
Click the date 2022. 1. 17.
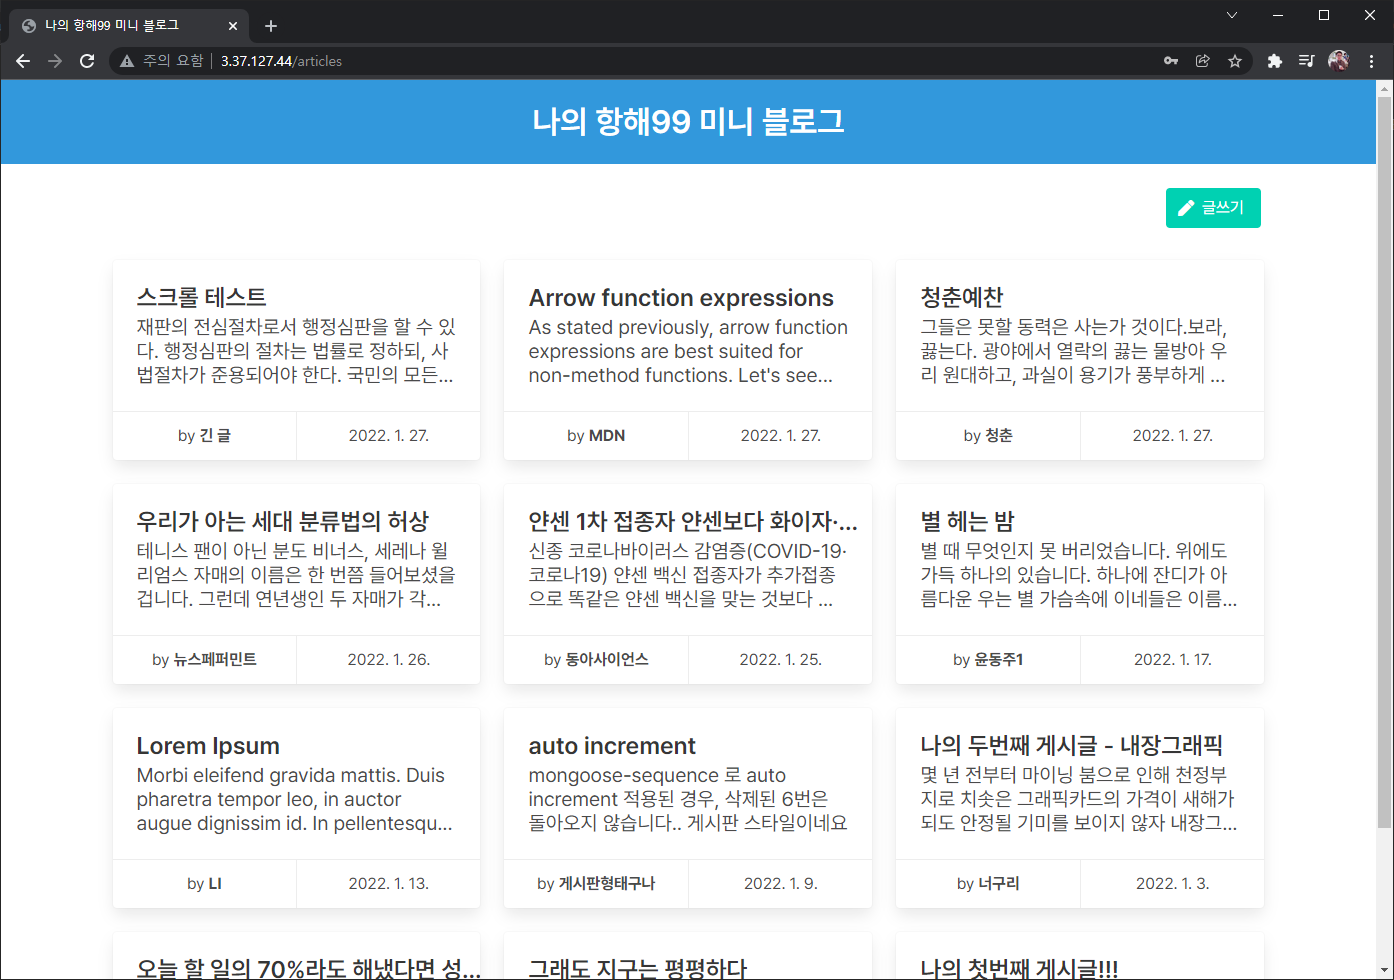[x=1173, y=660]
